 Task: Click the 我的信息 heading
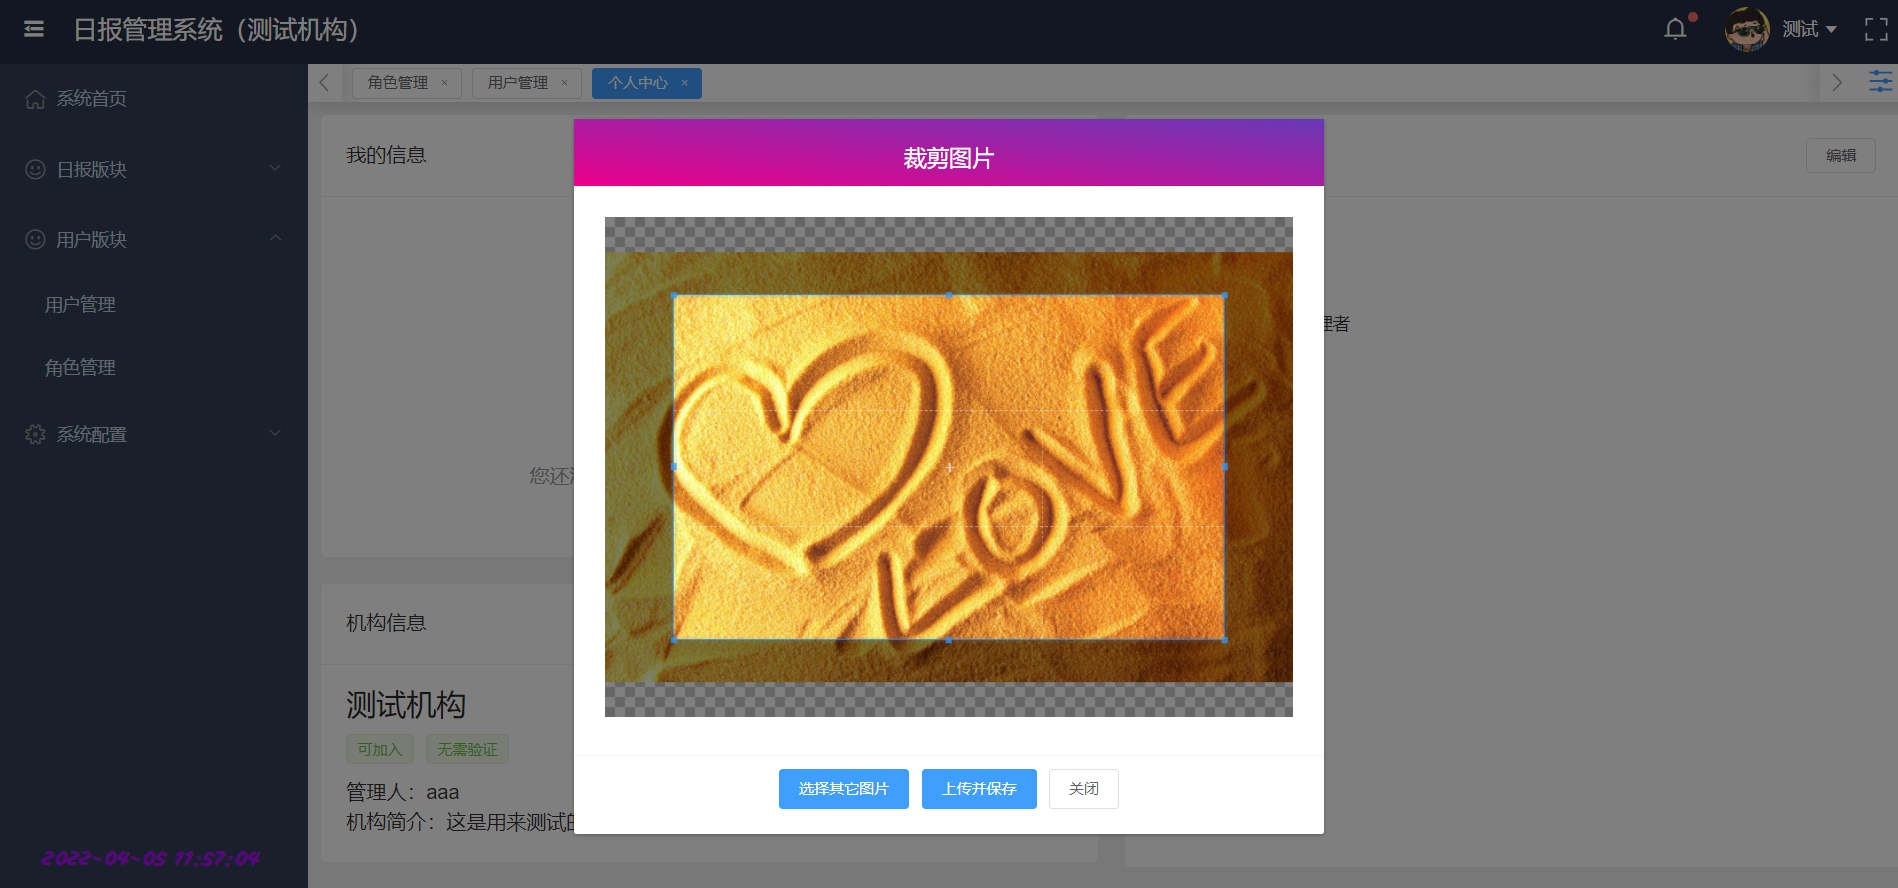pyautogui.click(x=386, y=155)
